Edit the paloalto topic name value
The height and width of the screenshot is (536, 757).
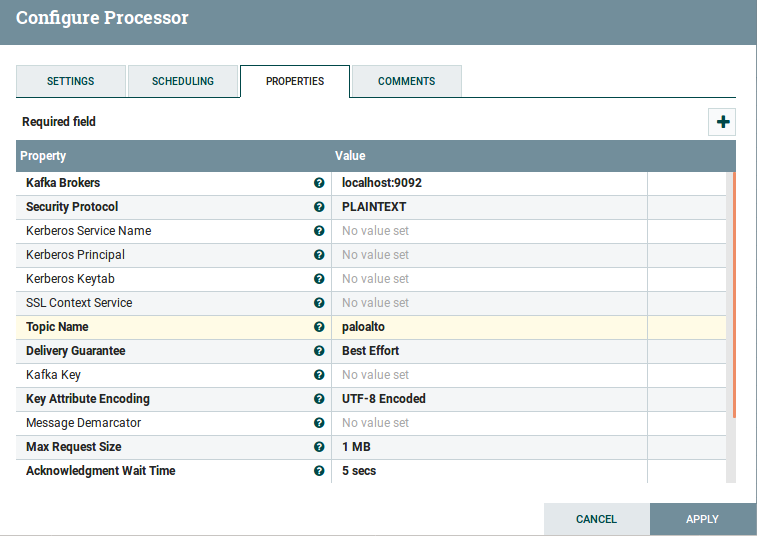pos(489,327)
